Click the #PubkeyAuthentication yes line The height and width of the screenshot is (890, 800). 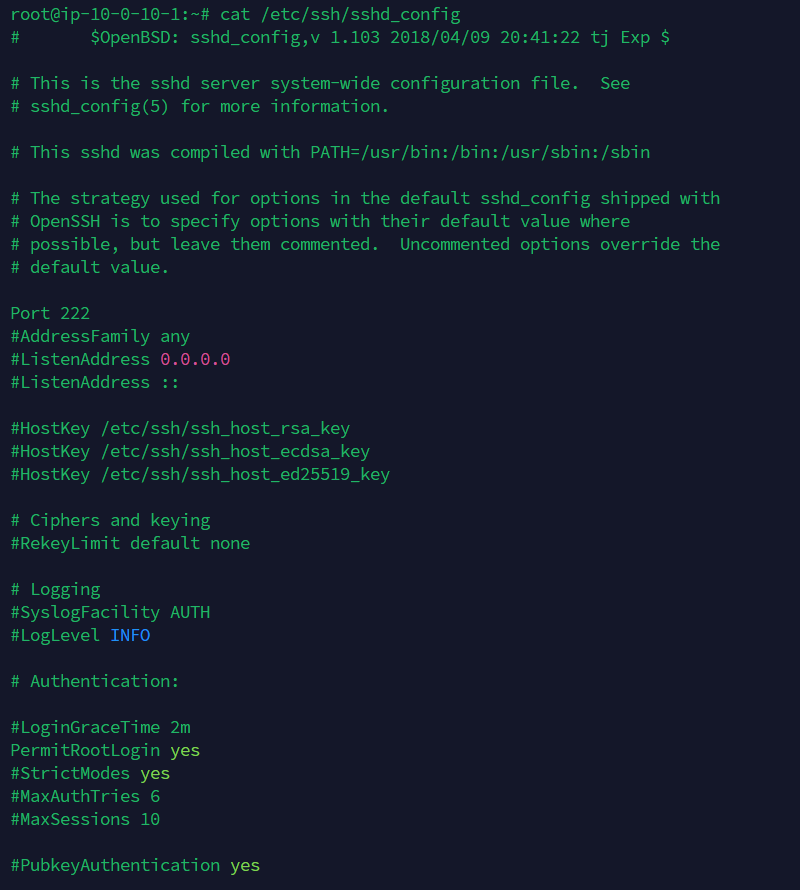point(135,866)
